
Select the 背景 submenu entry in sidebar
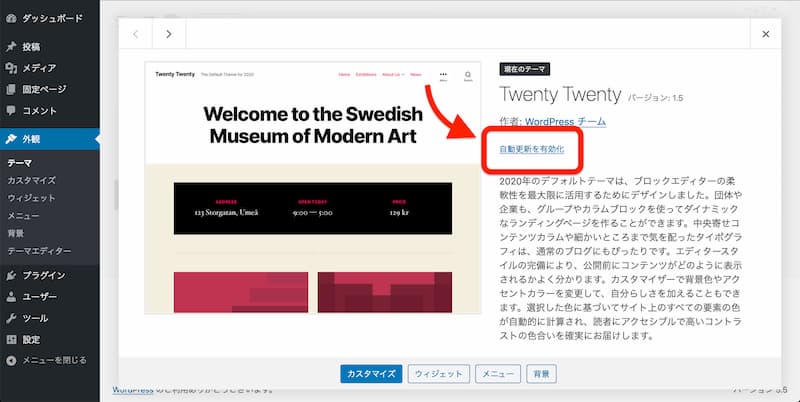pos(15,233)
